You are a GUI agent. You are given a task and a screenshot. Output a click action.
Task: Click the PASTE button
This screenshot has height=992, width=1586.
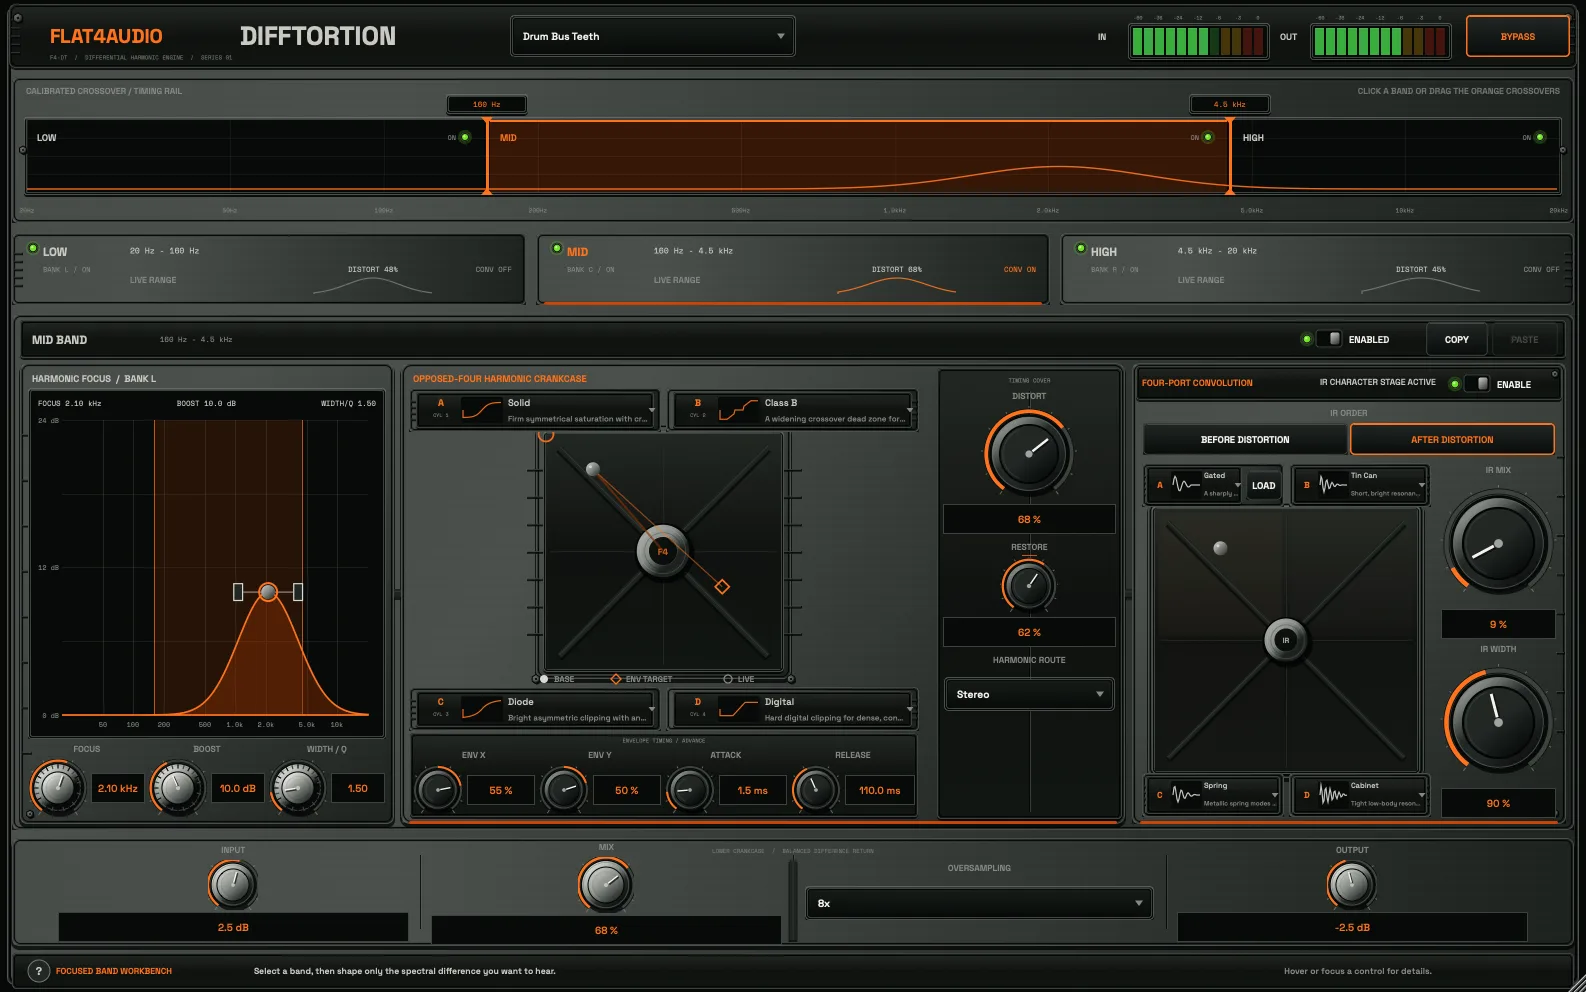(1524, 340)
